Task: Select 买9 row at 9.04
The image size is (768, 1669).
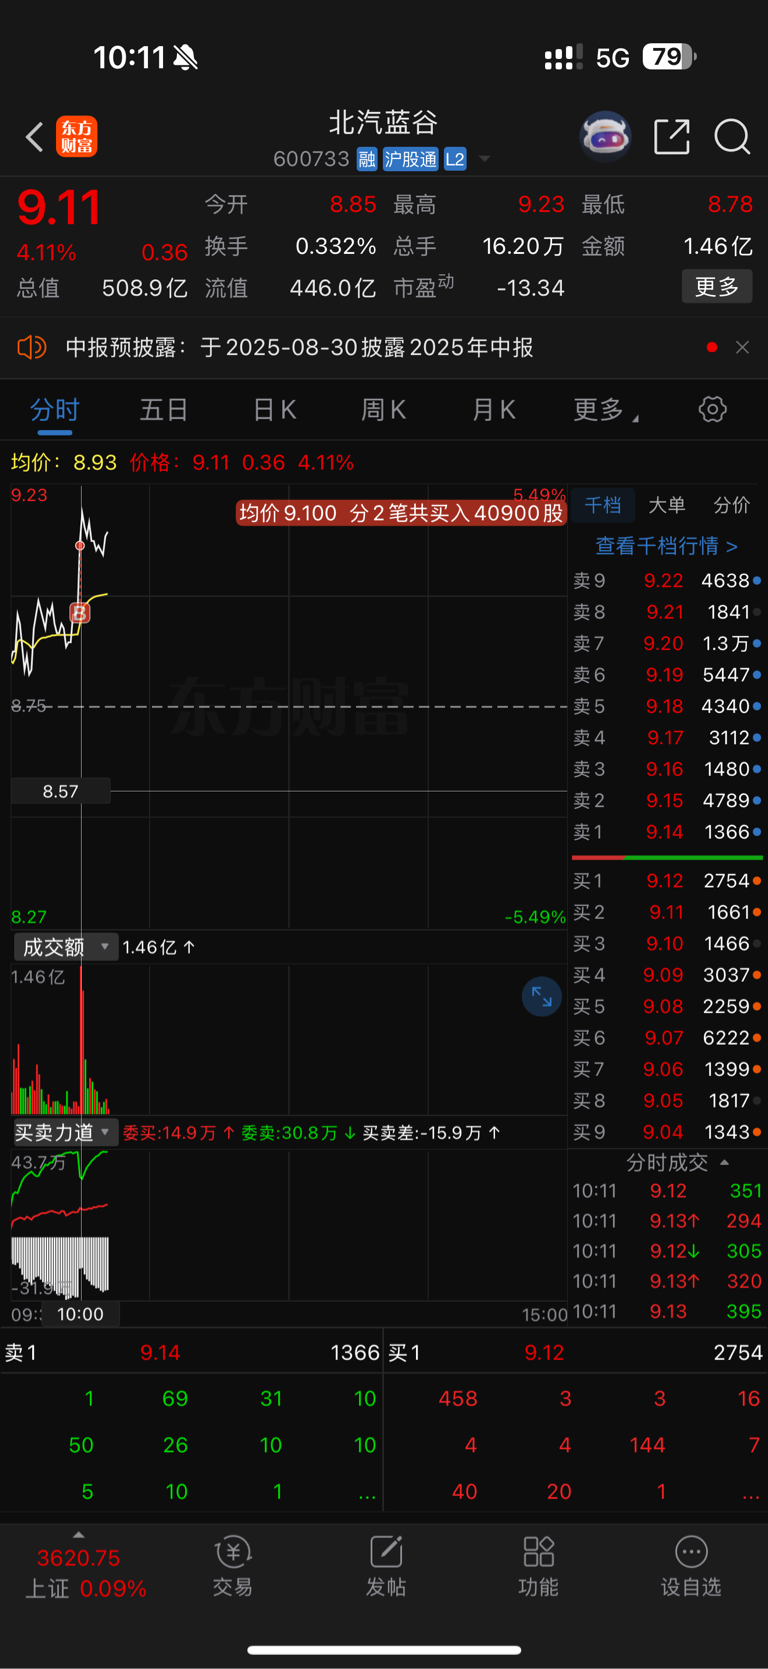Action: pyautogui.click(x=667, y=1132)
